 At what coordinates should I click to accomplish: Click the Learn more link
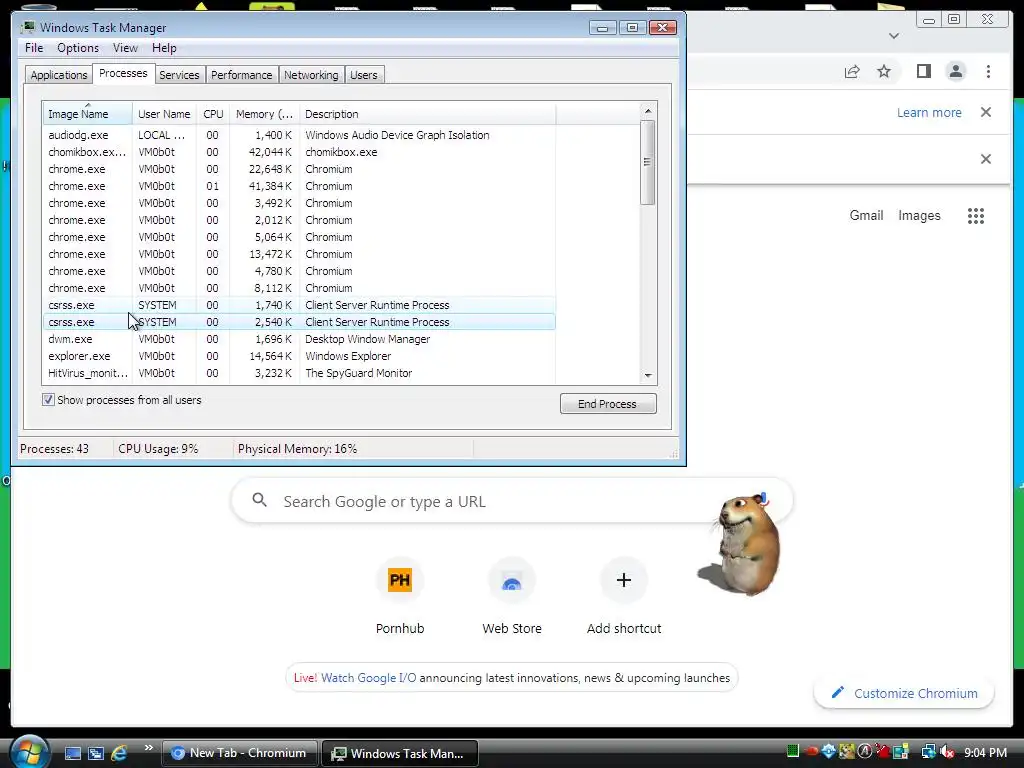929,112
